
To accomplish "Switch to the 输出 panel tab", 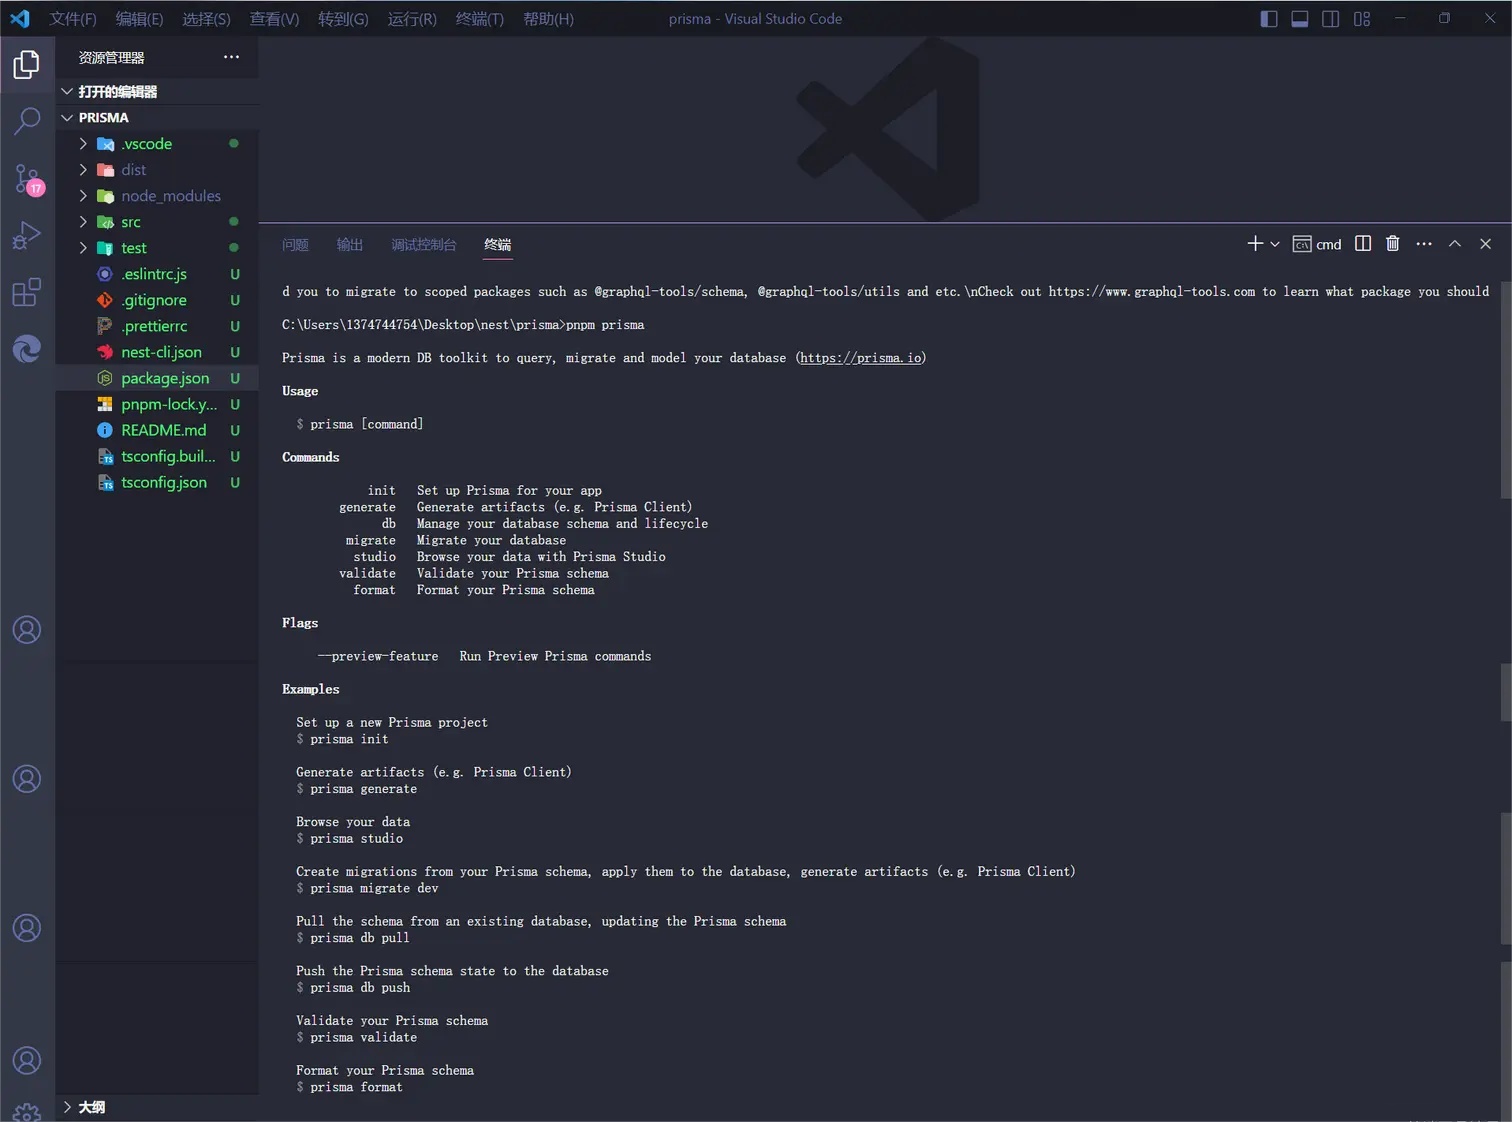I will tap(350, 245).
